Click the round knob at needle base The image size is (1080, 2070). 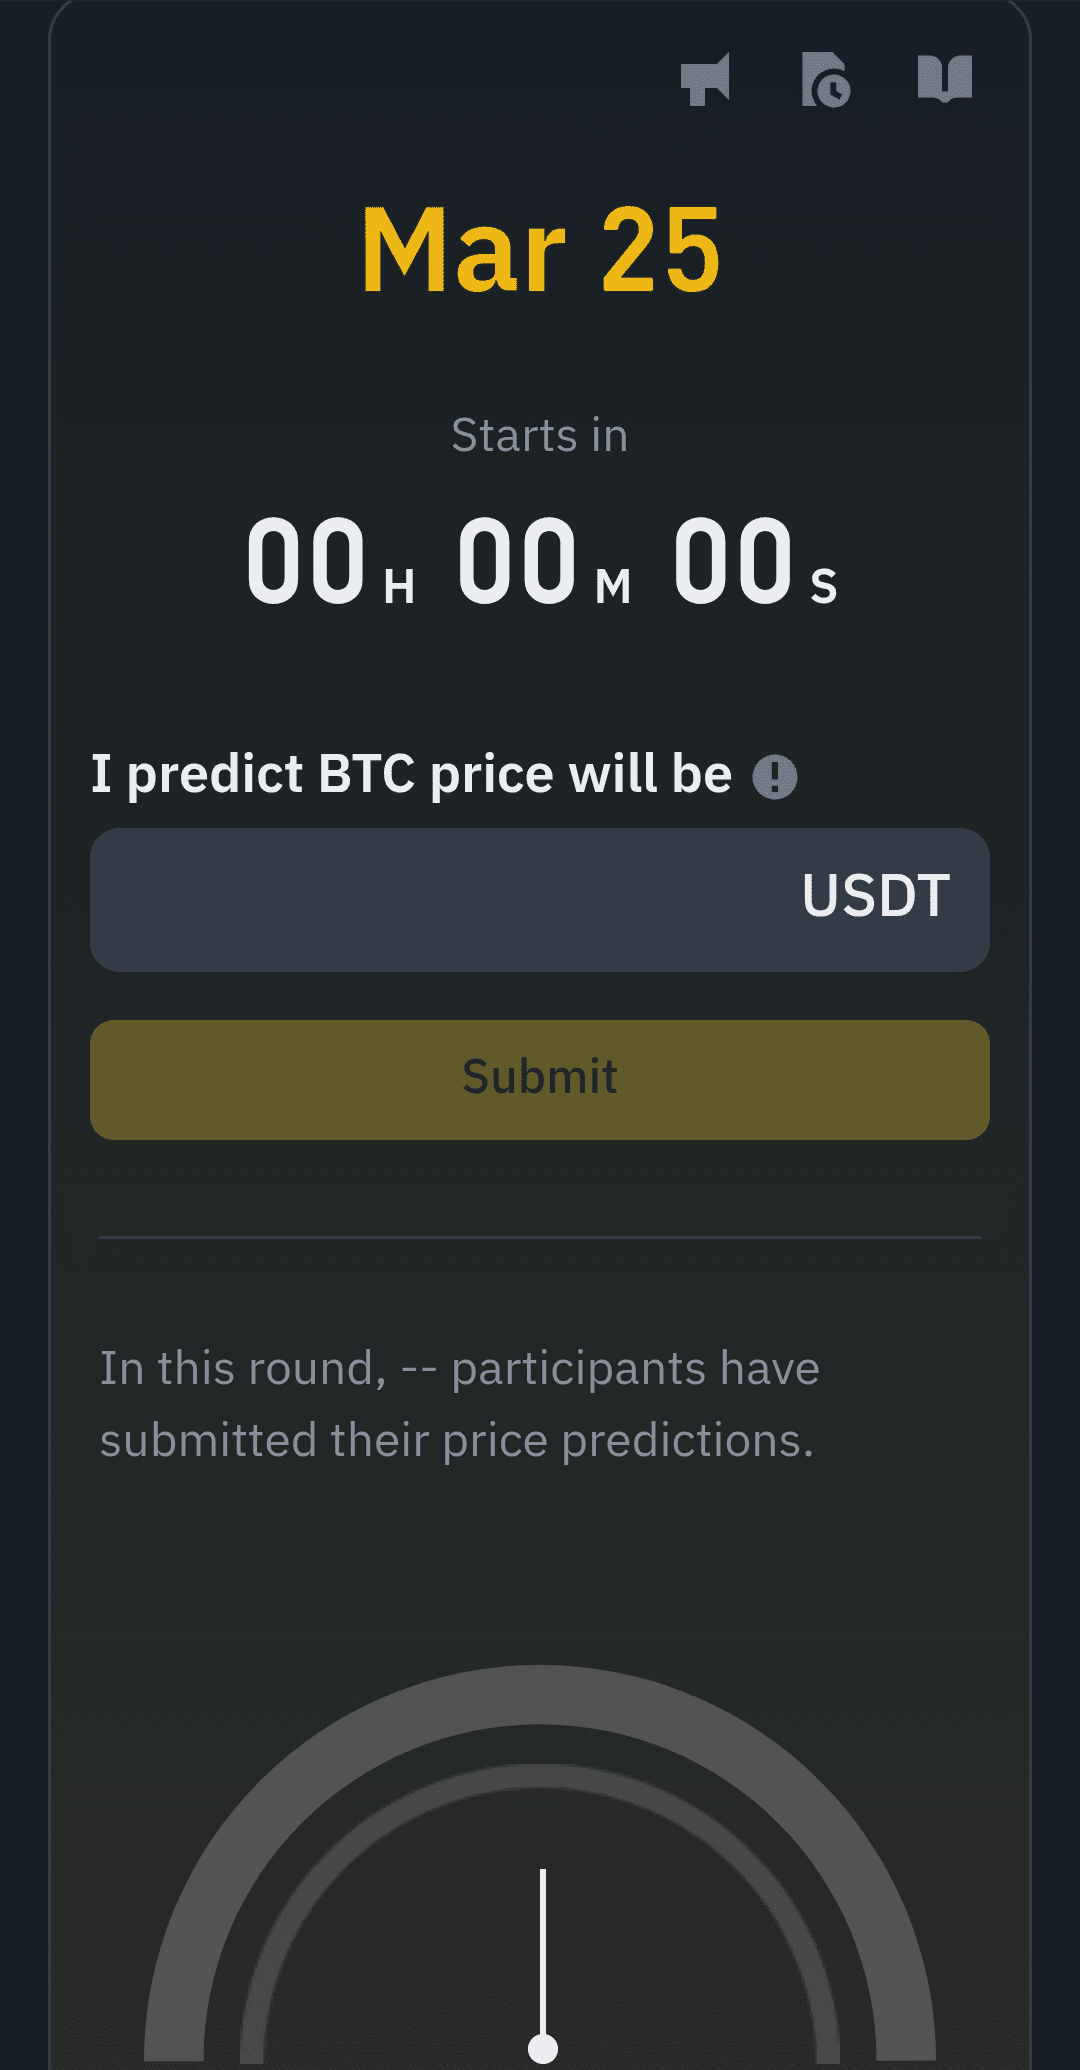pyautogui.click(x=543, y=2047)
